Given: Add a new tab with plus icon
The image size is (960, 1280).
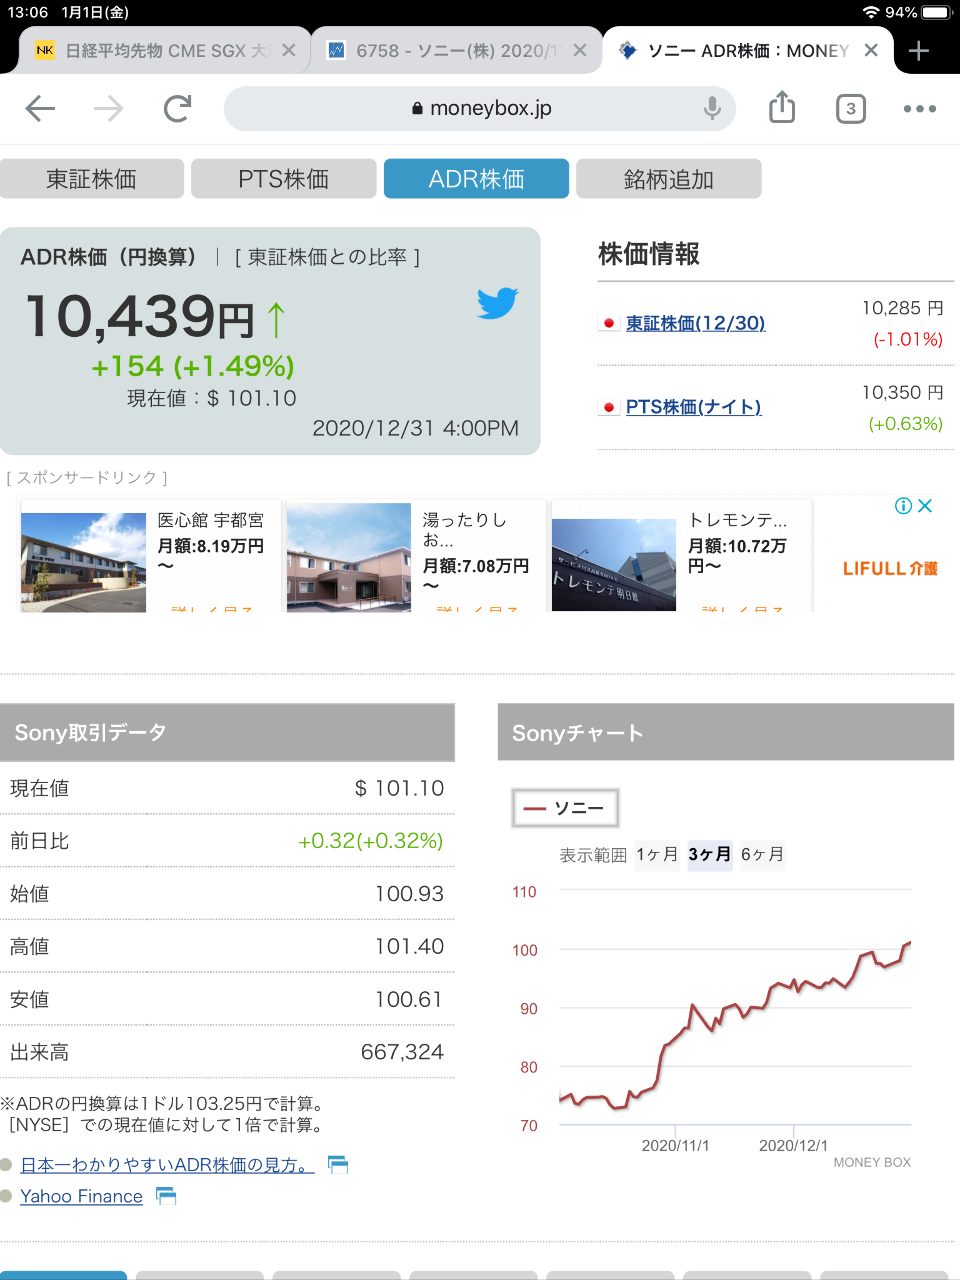Looking at the screenshot, I should tap(919, 50).
